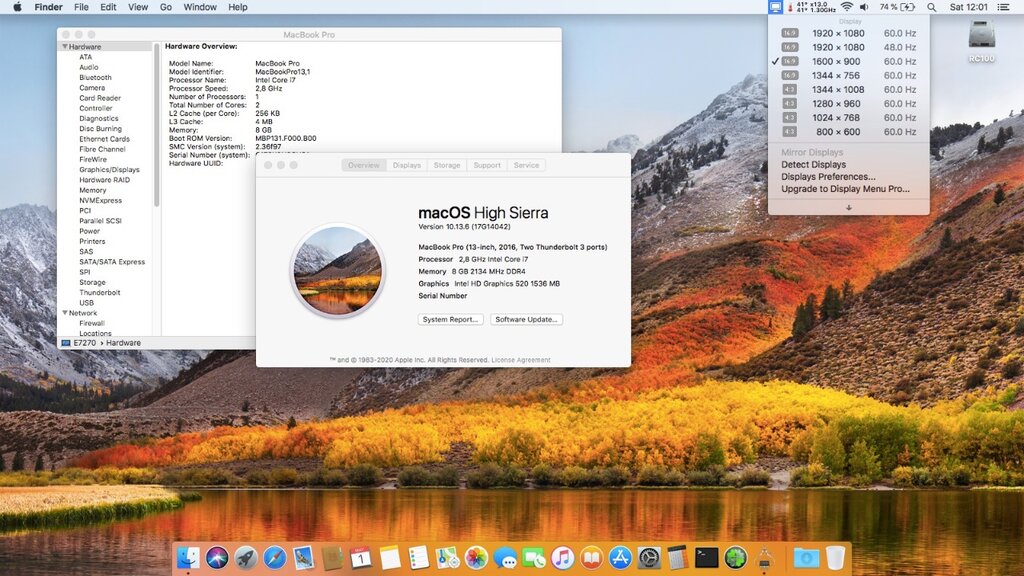Click the down arrow at the display menu bottom
This screenshot has height=576, width=1024.
(849, 208)
